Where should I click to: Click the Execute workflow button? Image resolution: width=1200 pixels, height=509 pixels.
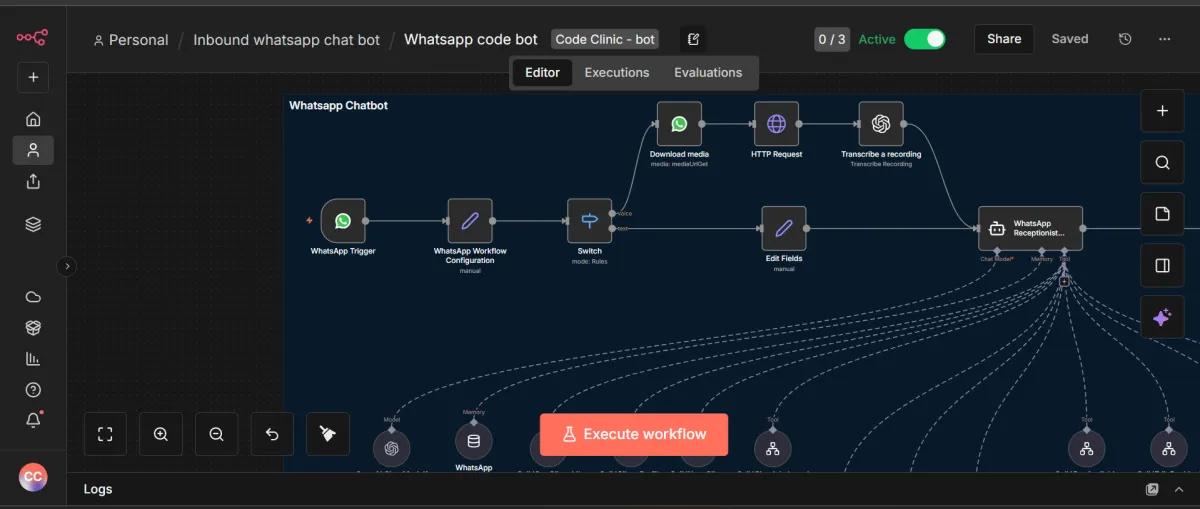(x=634, y=434)
